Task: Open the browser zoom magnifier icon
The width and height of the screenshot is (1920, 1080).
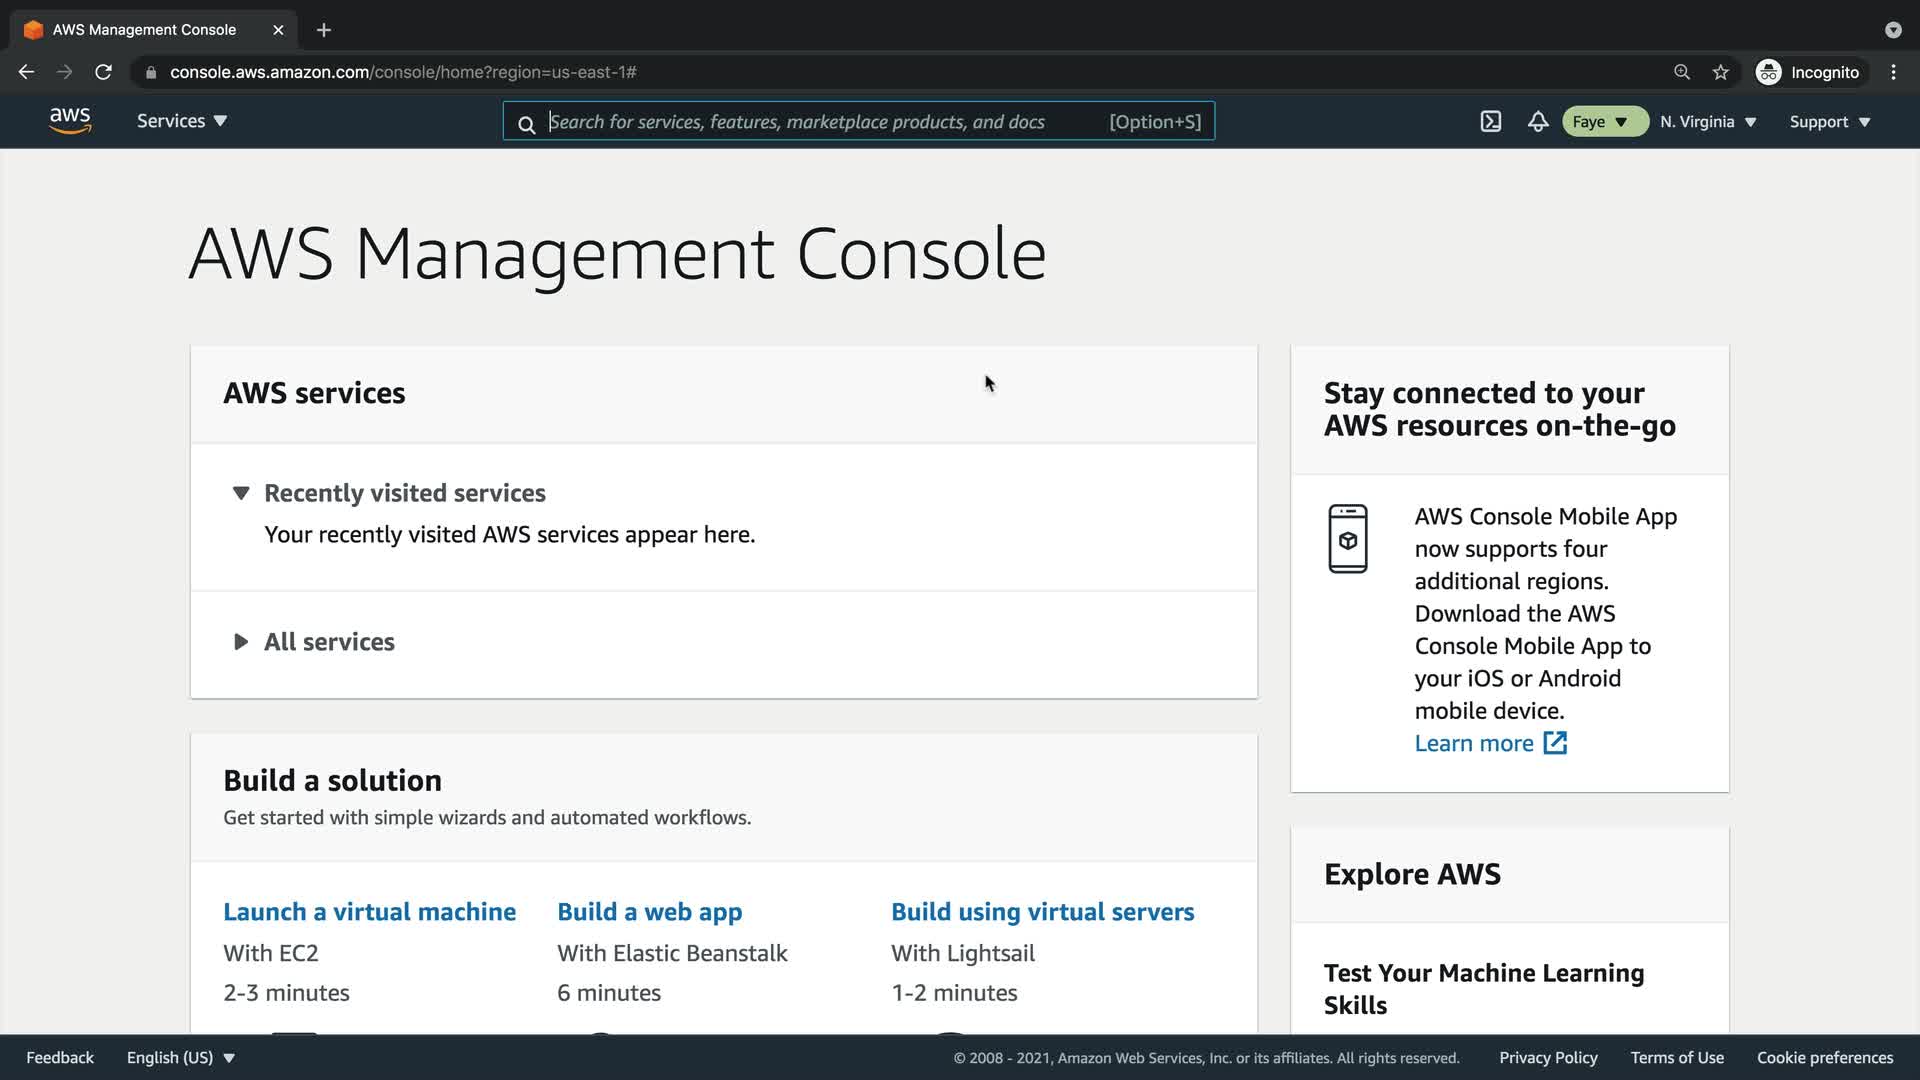Action: 1682,72
